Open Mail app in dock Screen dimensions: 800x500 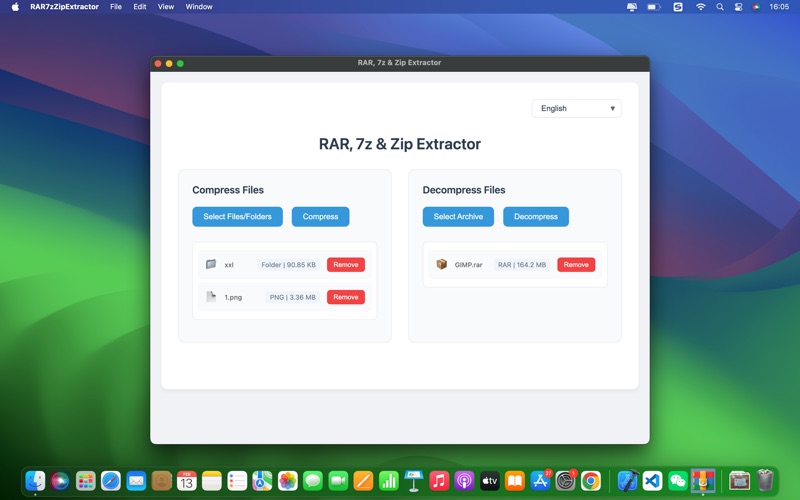(136, 481)
